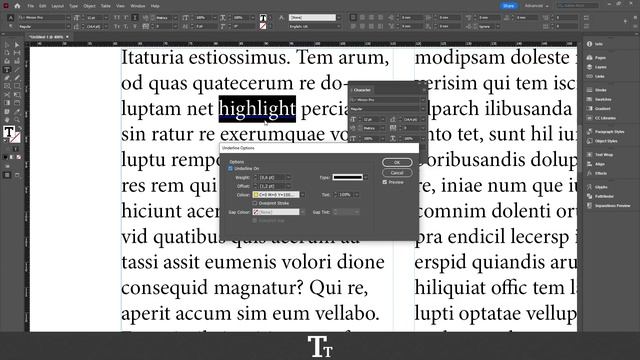
Task: Click the font size field in control bar
Action: pos(95,18)
